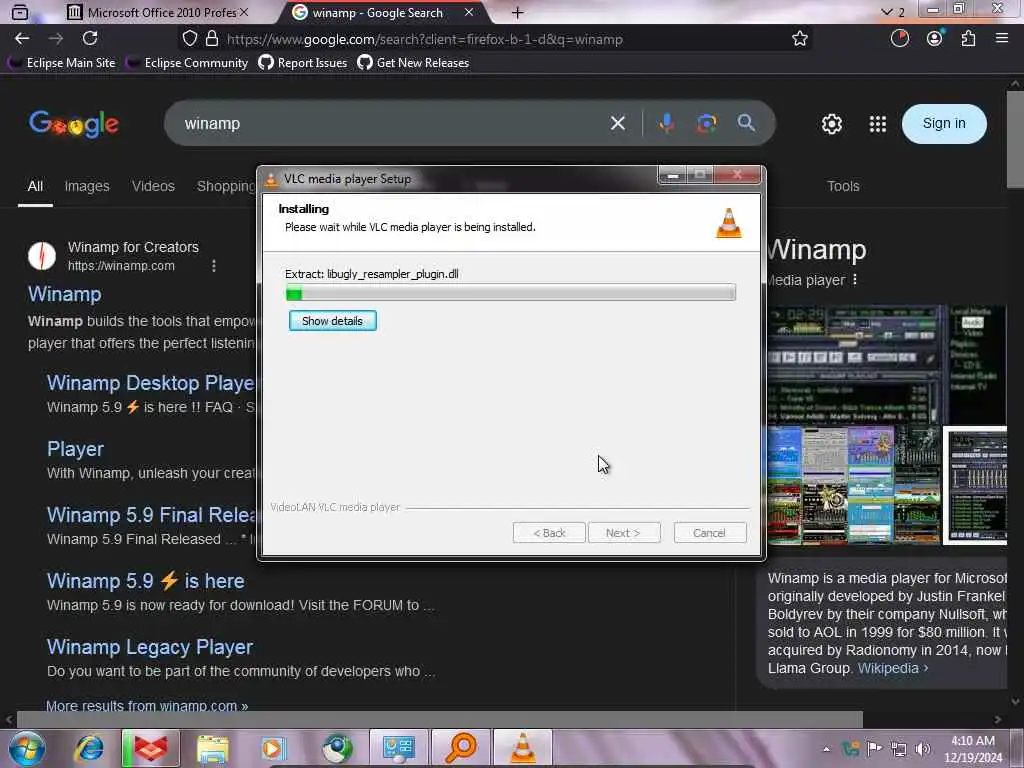Screen dimensions: 1024x768
Task: Show hidden system tray icons
Action: [826, 749]
